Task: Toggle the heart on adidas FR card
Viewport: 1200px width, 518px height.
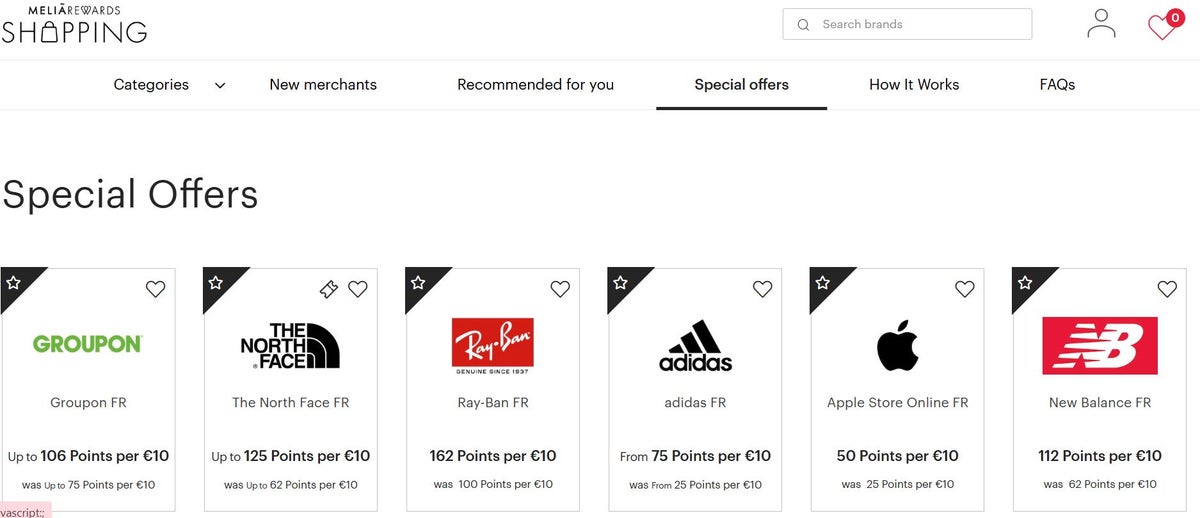Action: point(762,289)
